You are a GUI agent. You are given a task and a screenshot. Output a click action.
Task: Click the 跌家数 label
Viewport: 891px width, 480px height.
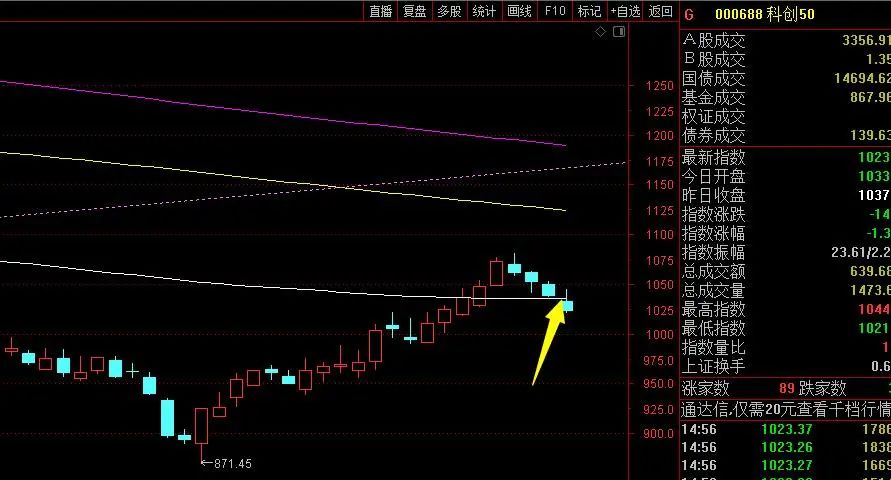(822, 389)
